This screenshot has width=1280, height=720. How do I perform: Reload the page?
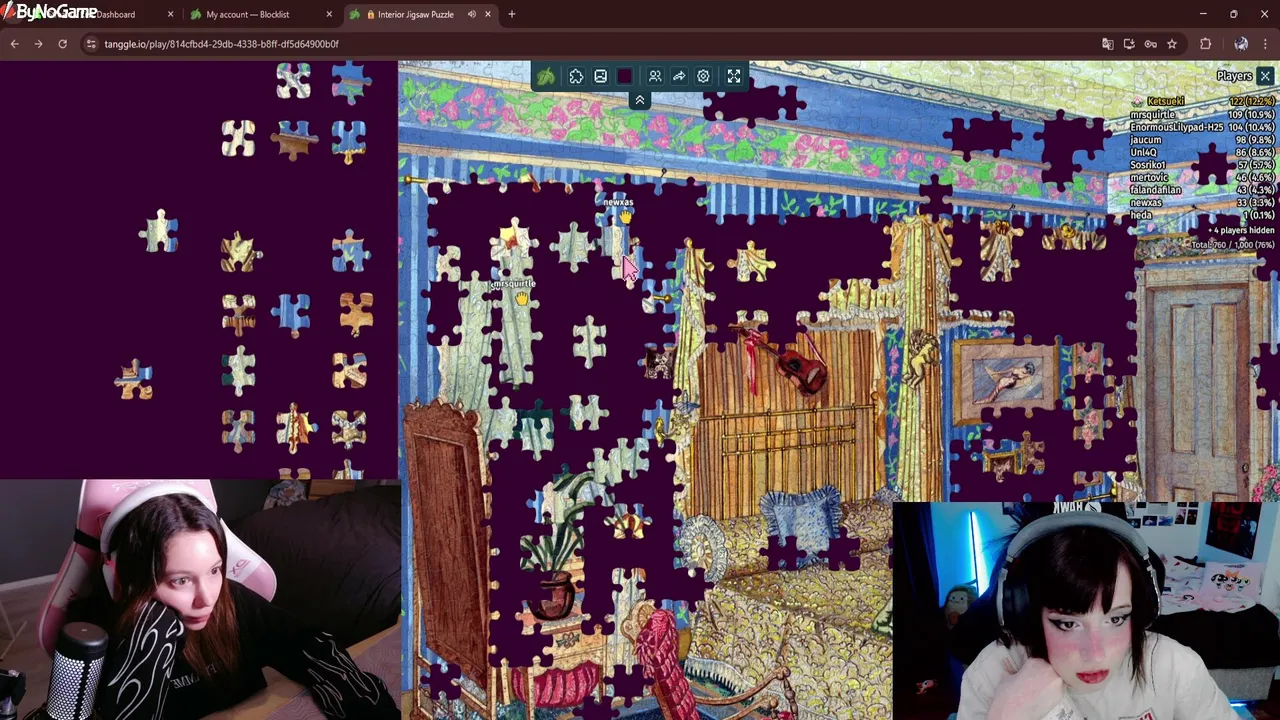(x=62, y=44)
